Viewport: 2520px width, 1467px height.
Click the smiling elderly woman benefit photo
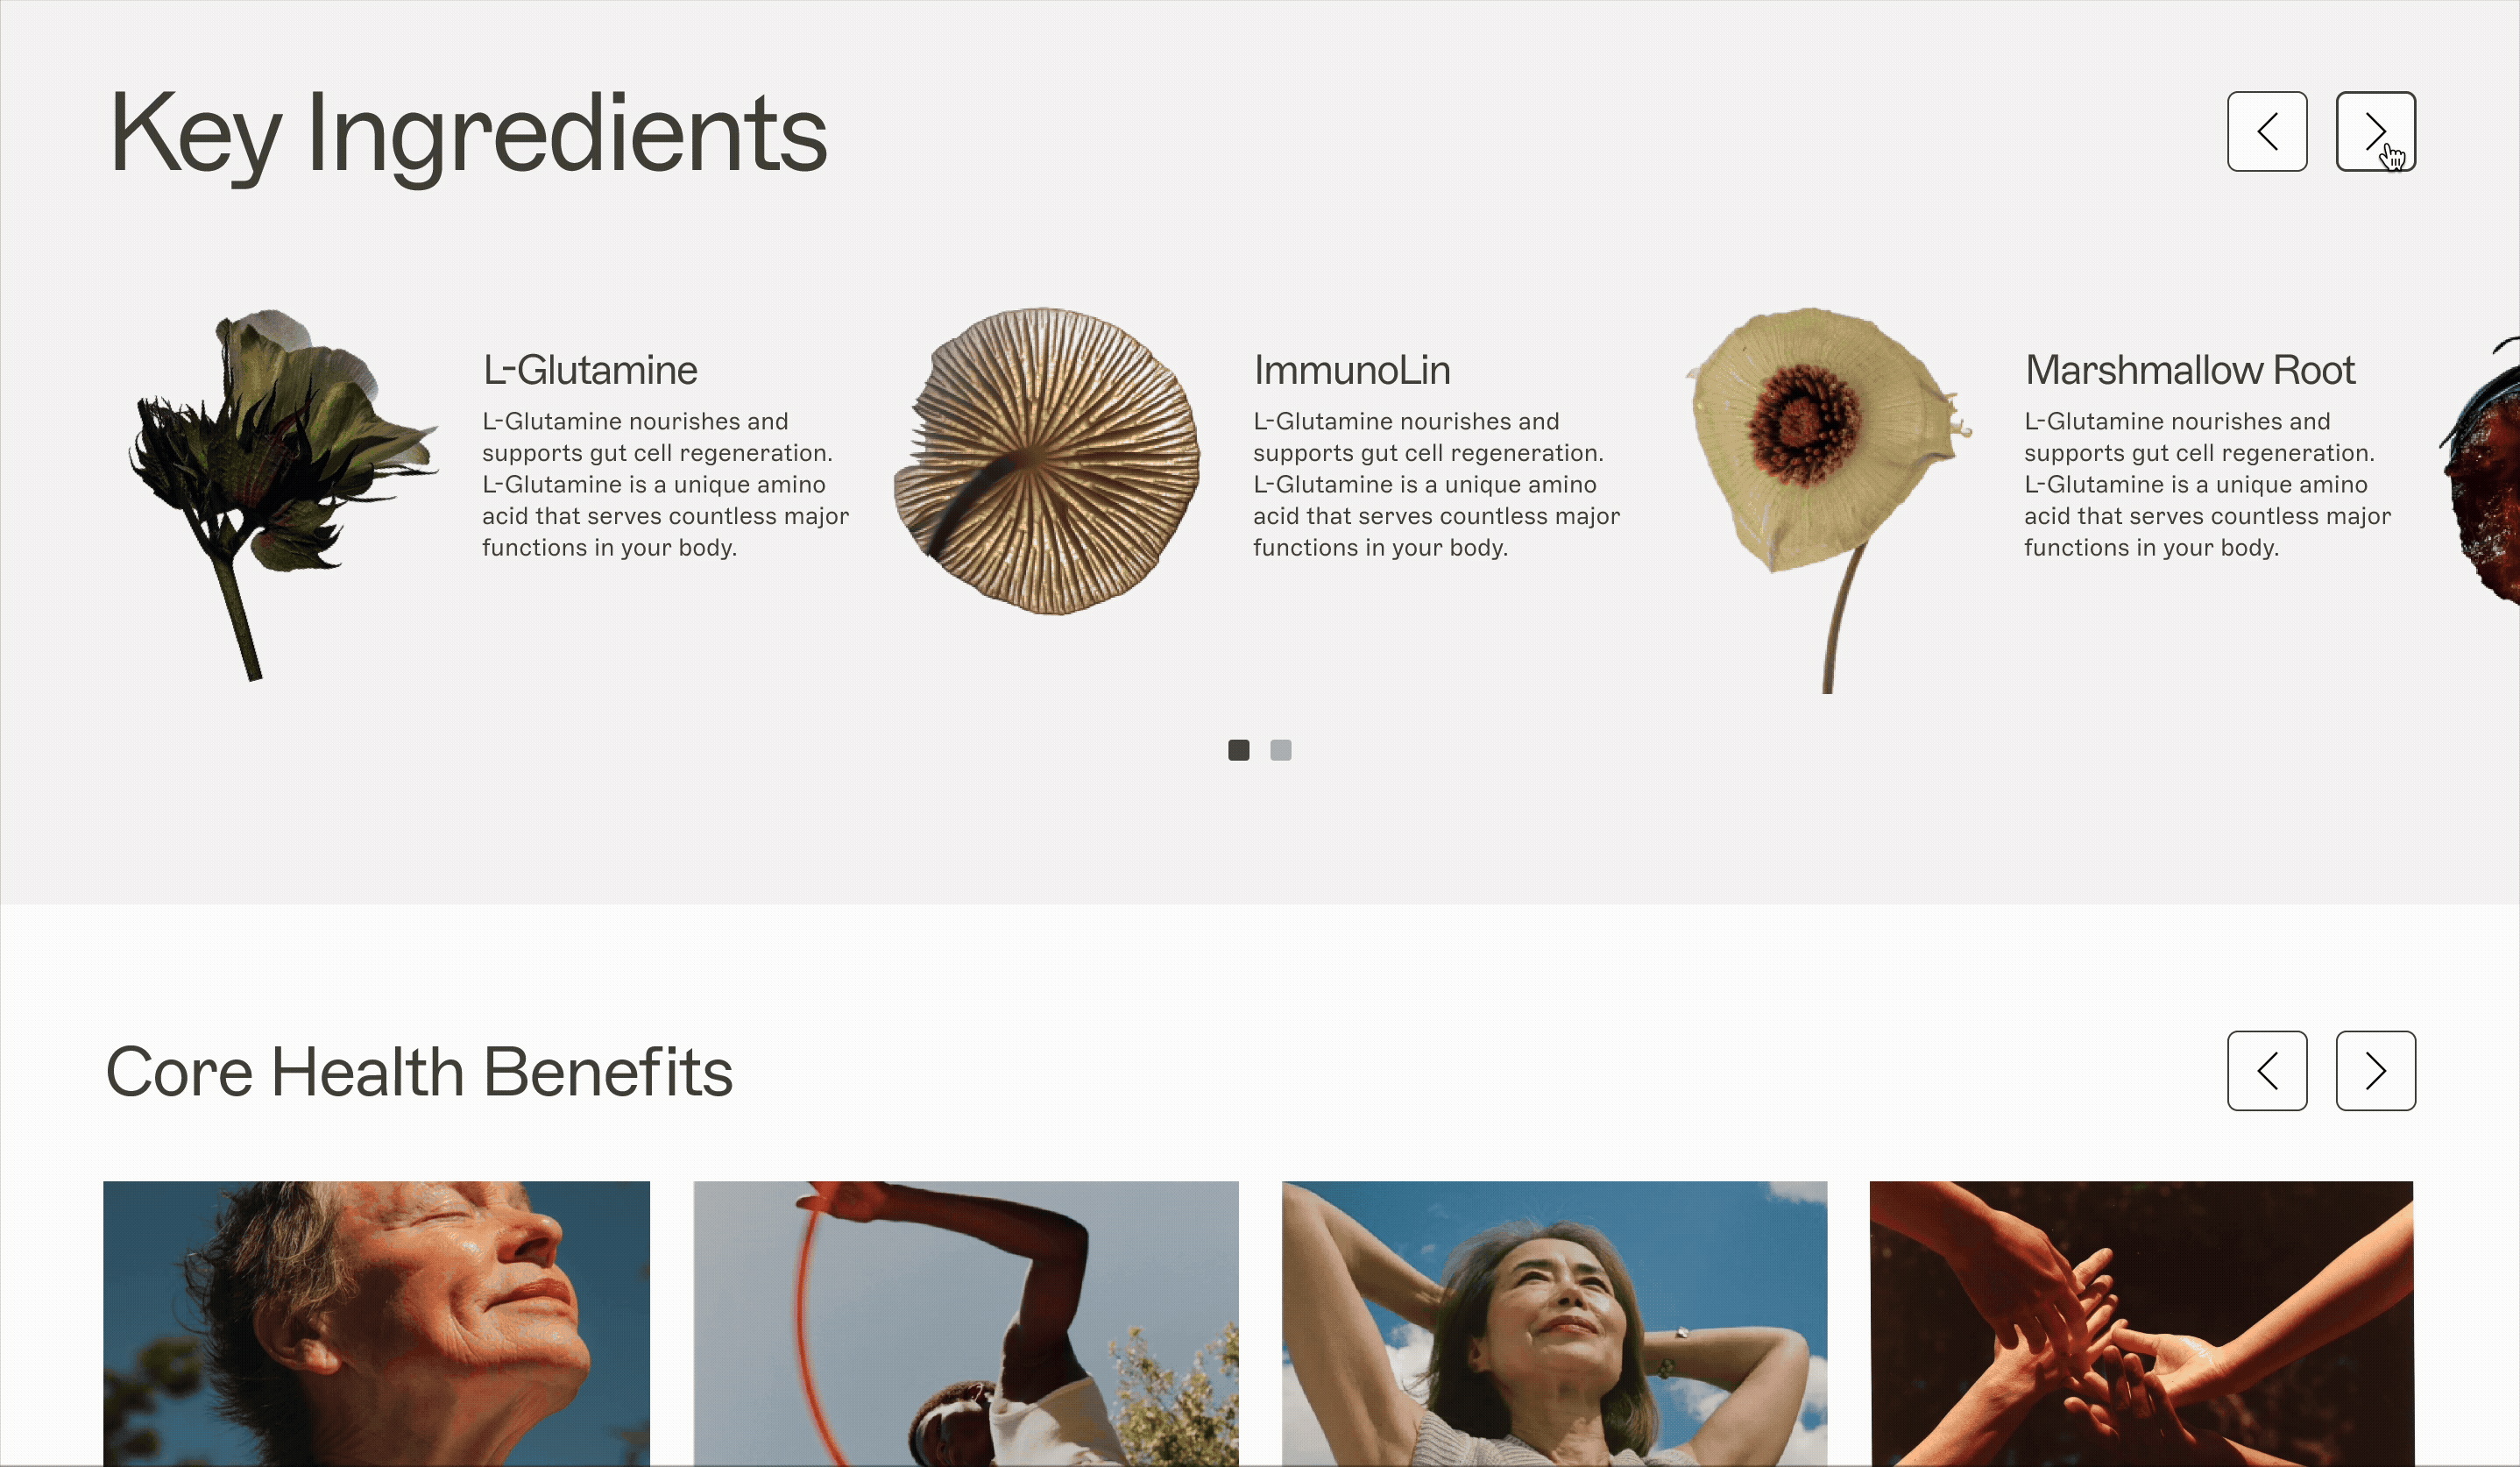tap(376, 1323)
